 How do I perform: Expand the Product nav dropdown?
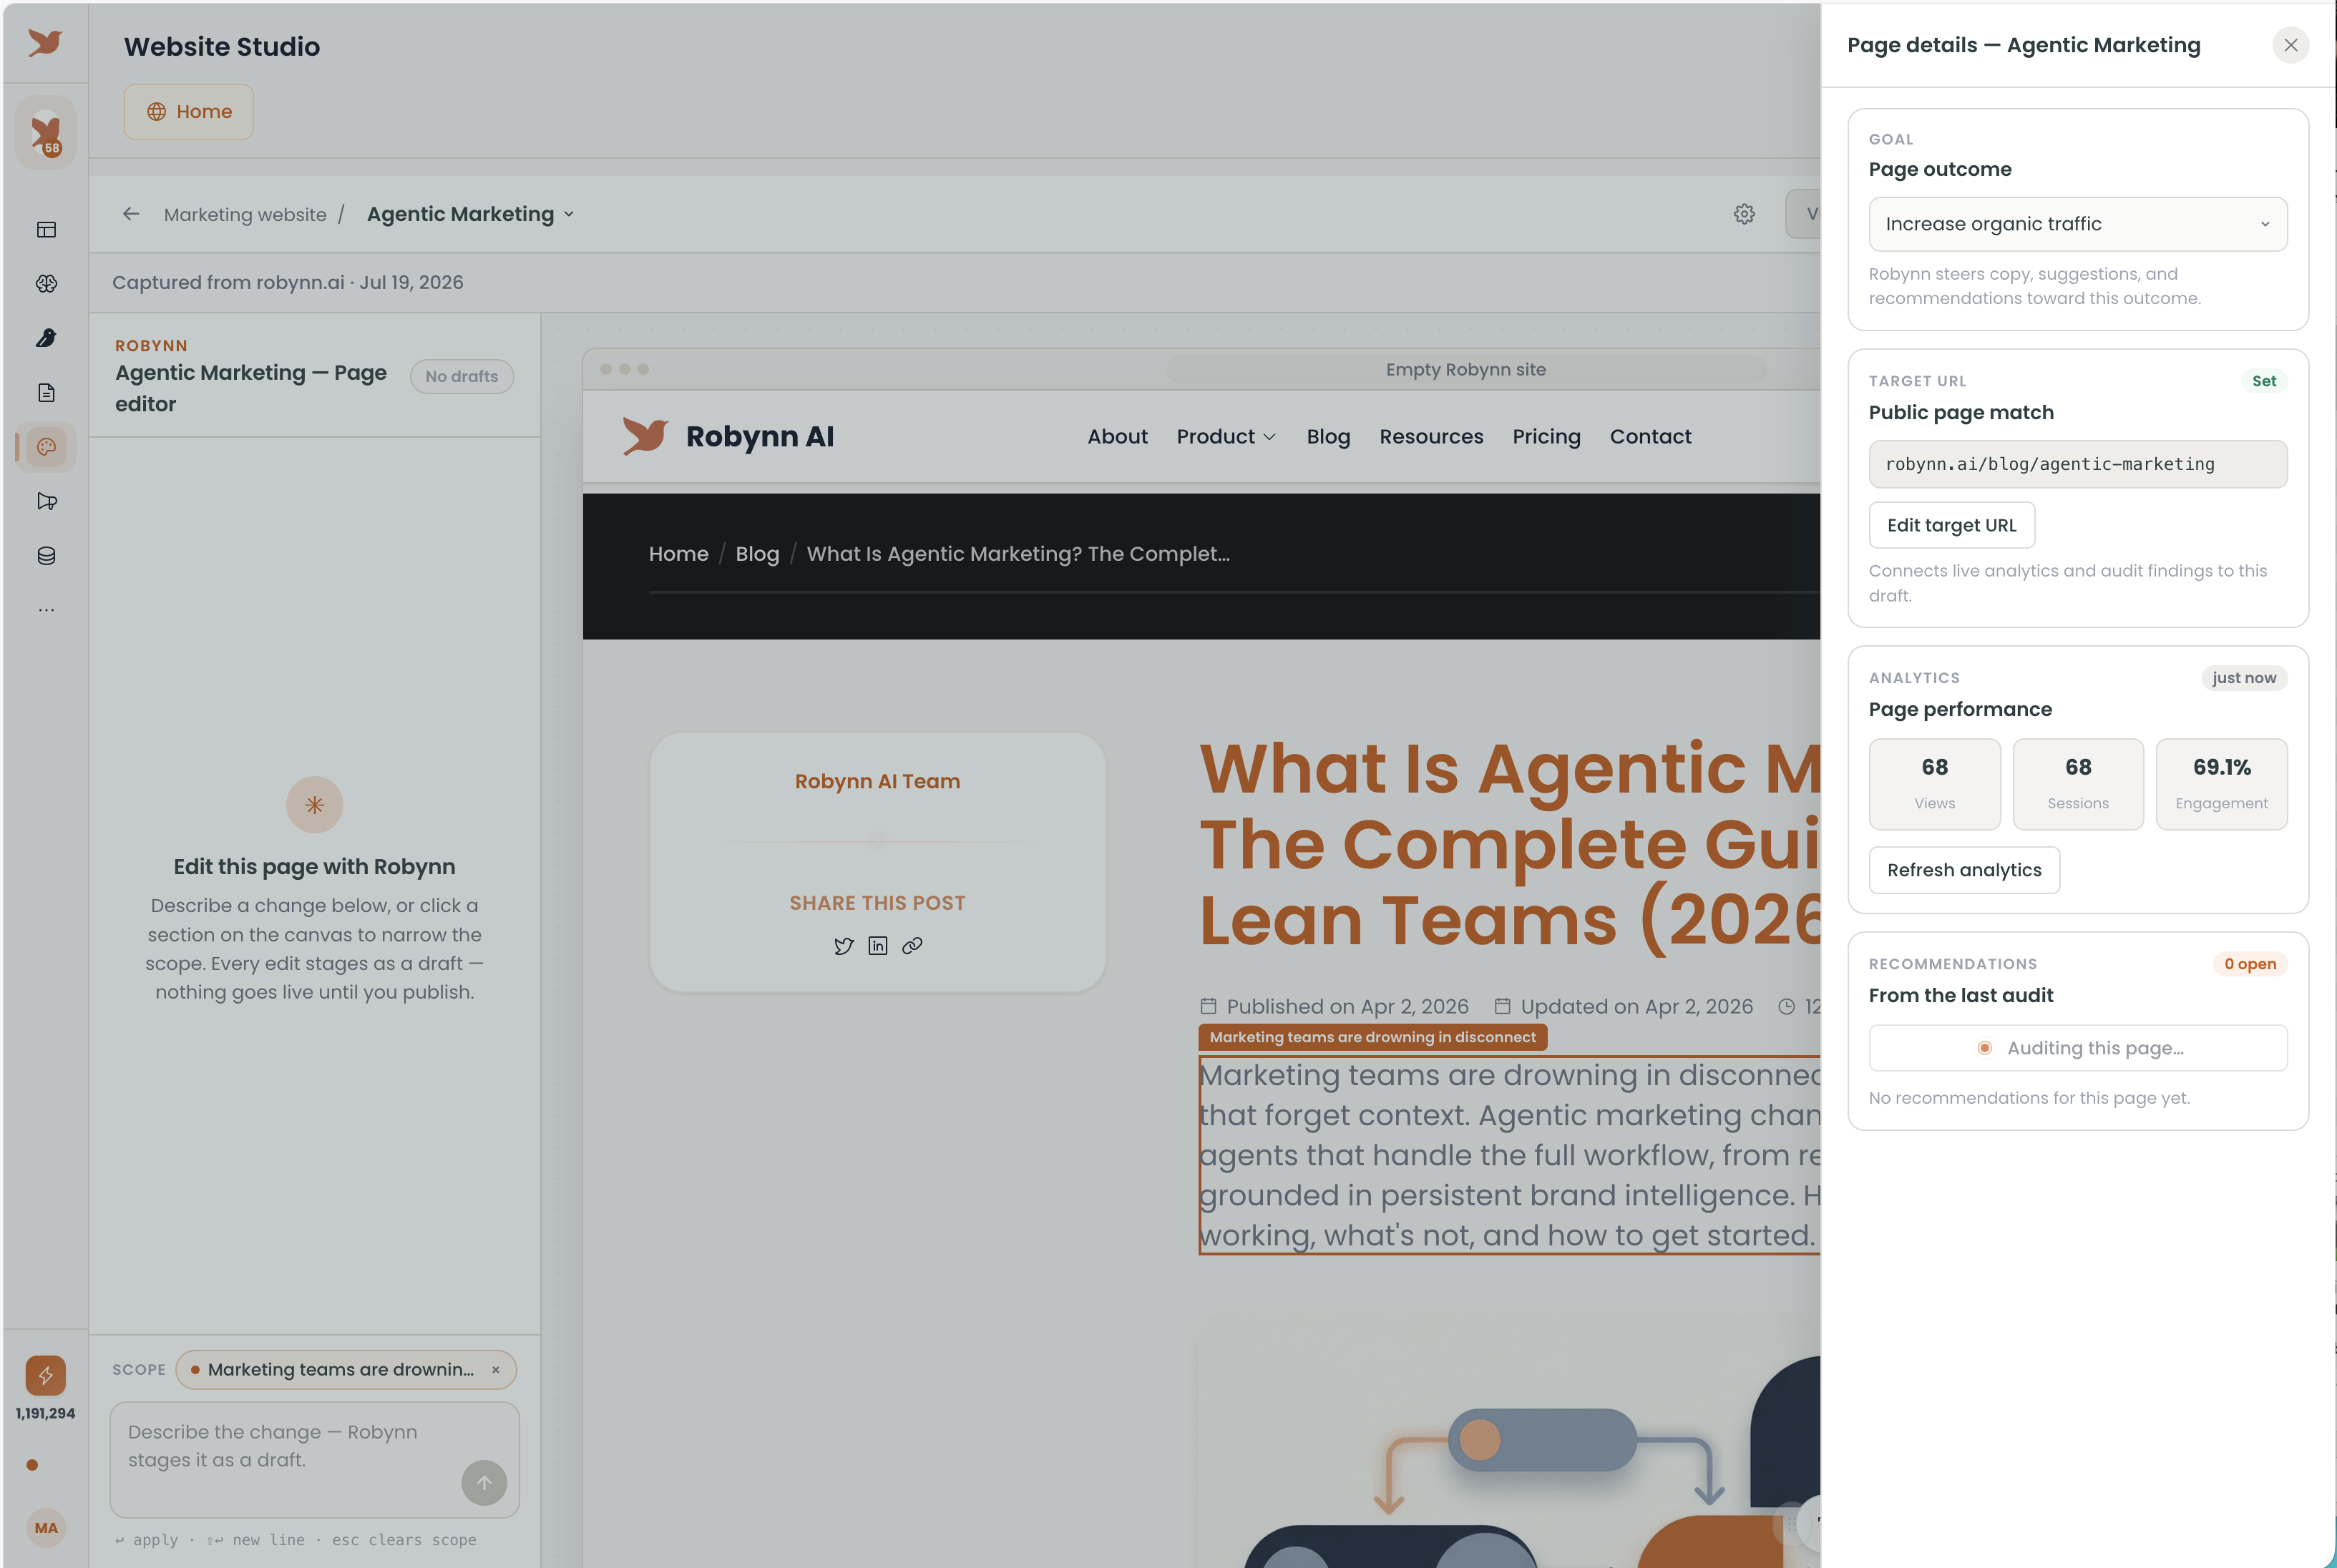[1226, 437]
